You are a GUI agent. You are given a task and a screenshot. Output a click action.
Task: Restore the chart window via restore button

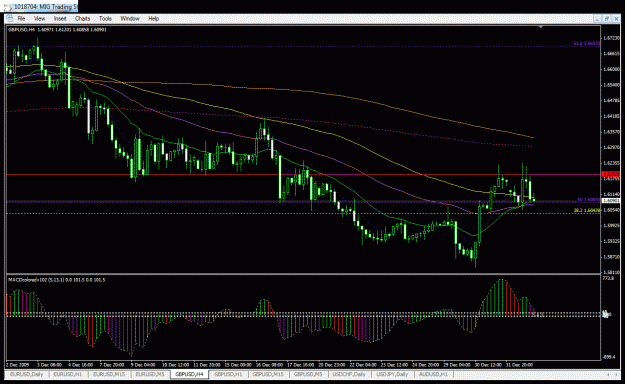(x=606, y=19)
